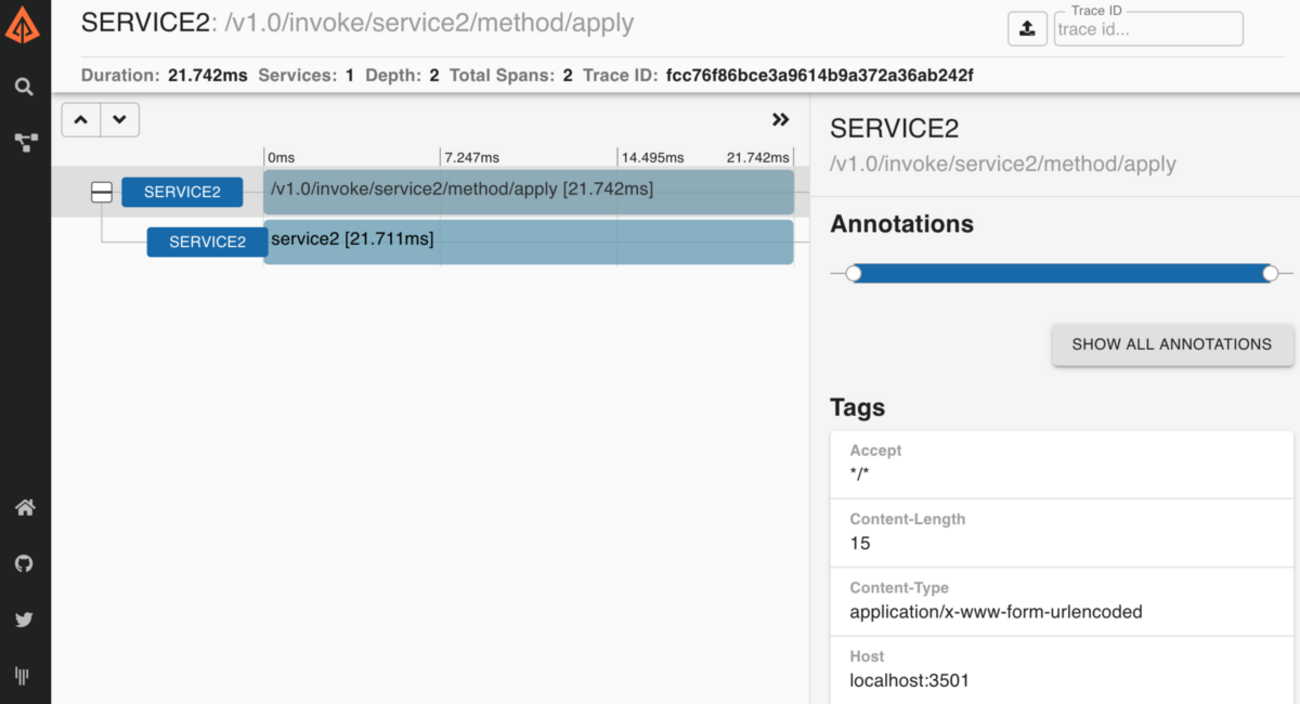This screenshot has width=1300, height=704.
Task: Collapse the root SERVICE2 span tree
Action: point(101,192)
